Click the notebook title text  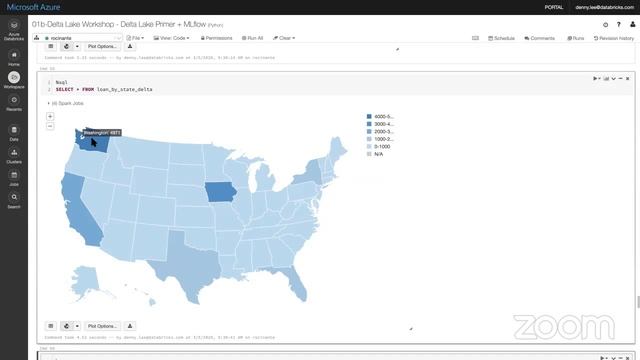pos(119,24)
